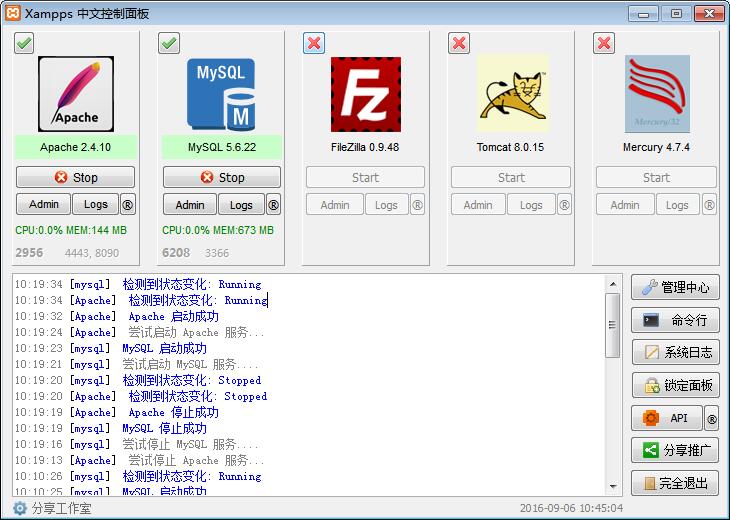Click the ® icon beside Apache Logs
The image size is (730, 520).
128,204
